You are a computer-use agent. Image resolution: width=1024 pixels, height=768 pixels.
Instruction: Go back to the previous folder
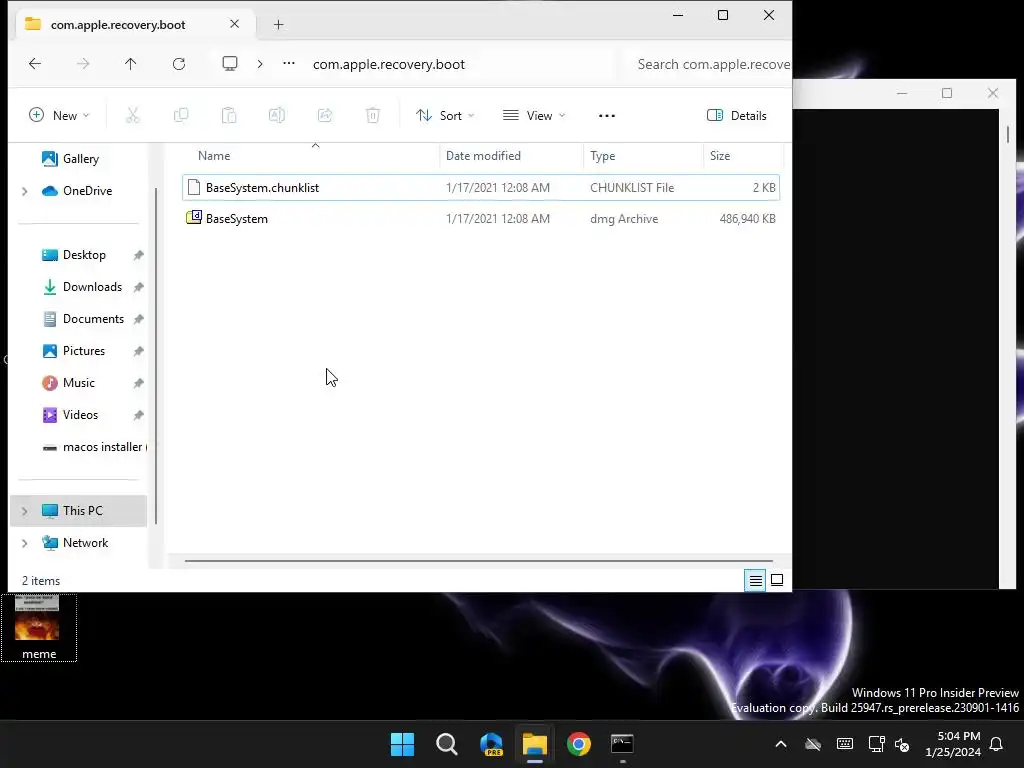(x=35, y=63)
